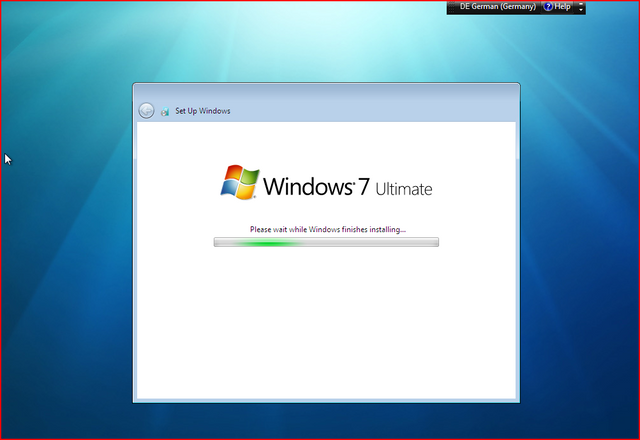This screenshot has width=640, height=440.
Task: Click the Set Up Windows setup icon
Action: point(165,111)
